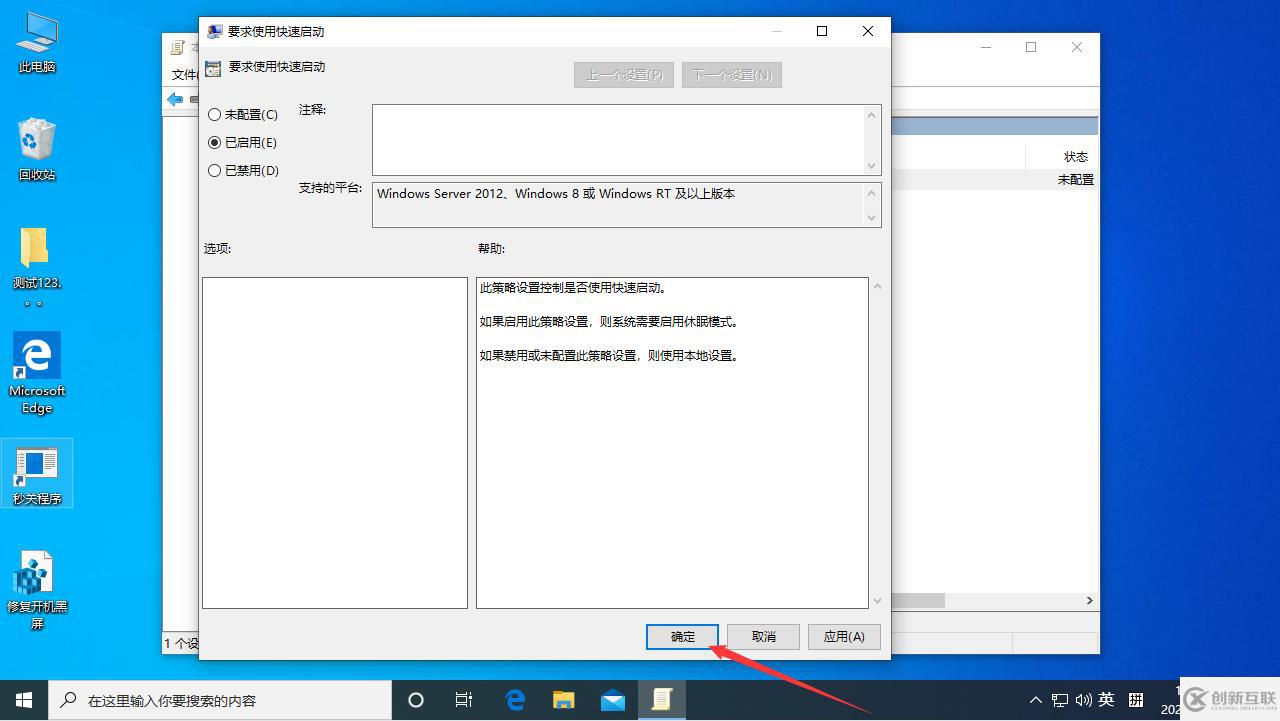Open 此电脑 desktop icon
This screenshot has width=1280, height=721.
(x=36, y=42)
